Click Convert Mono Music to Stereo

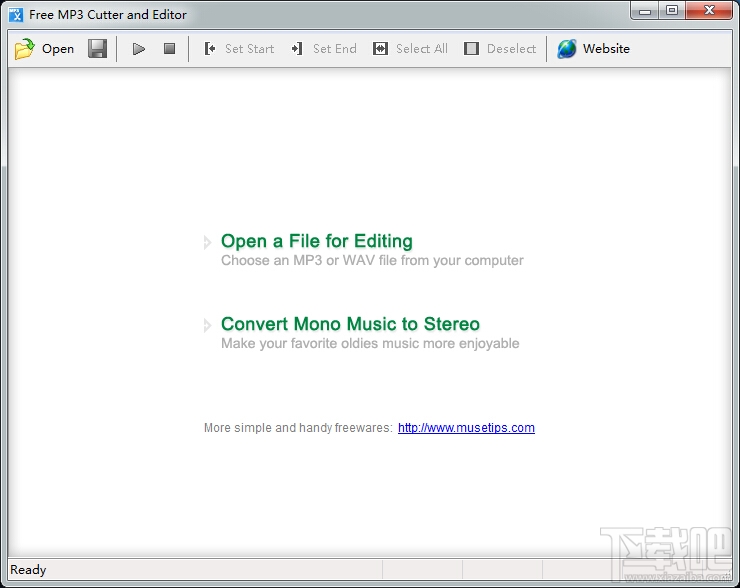tap(350, 324)
